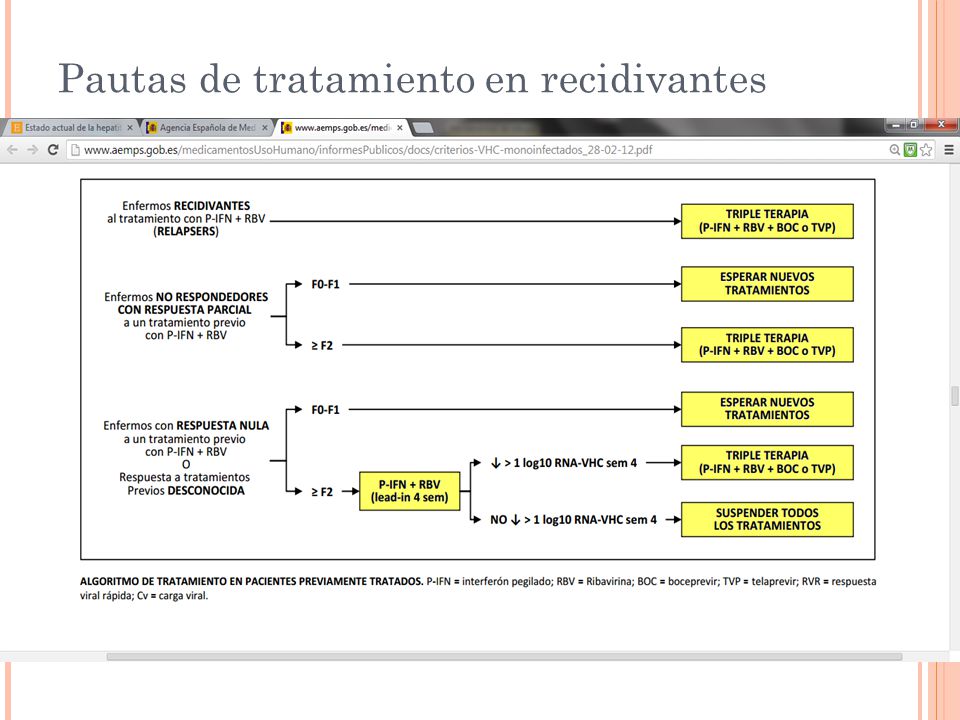
Task: Click the vertical scrollbar thumb at right
Action: 954,396
